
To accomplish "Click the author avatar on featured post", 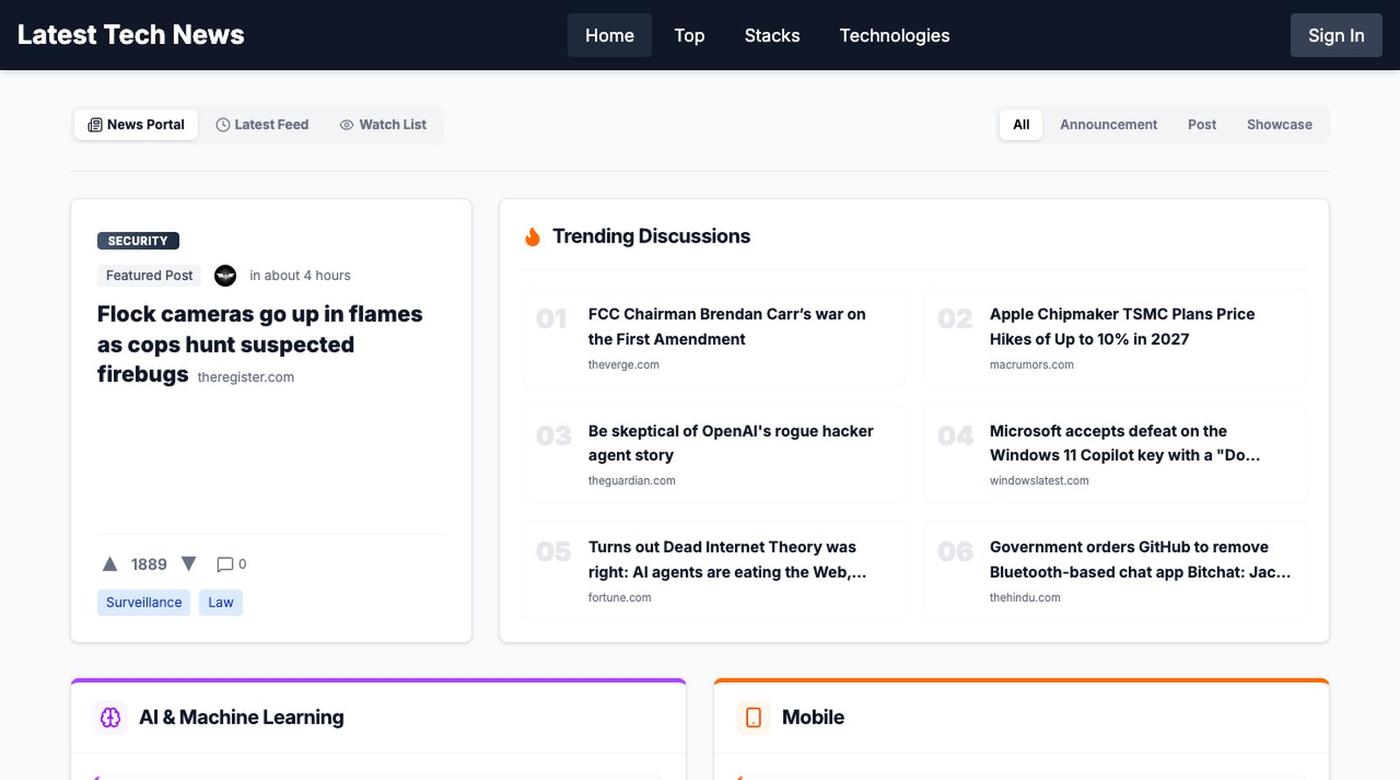I will click(x=225, y=275).
